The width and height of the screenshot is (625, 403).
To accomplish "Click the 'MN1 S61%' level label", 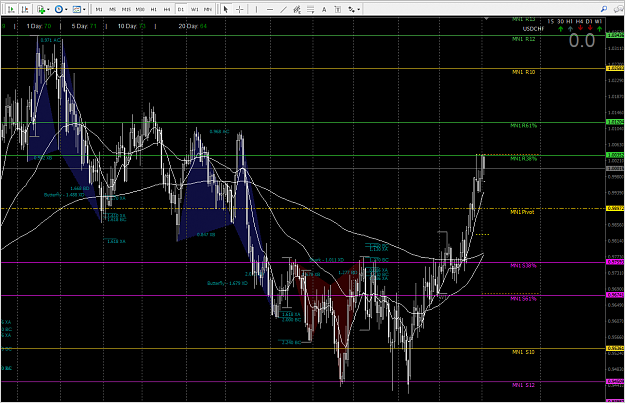I will click(523, 299).
